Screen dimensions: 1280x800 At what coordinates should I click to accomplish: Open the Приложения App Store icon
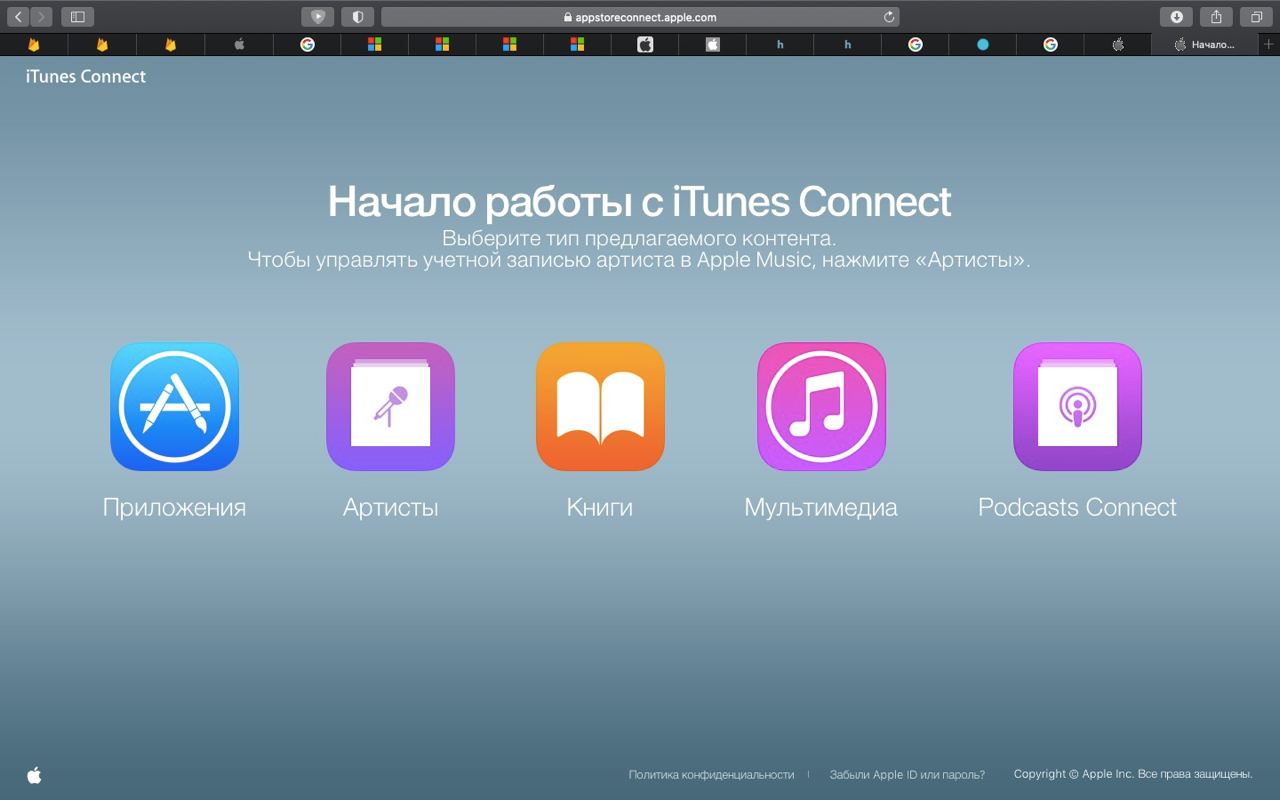pyautogui.click(x=174, y=406)
